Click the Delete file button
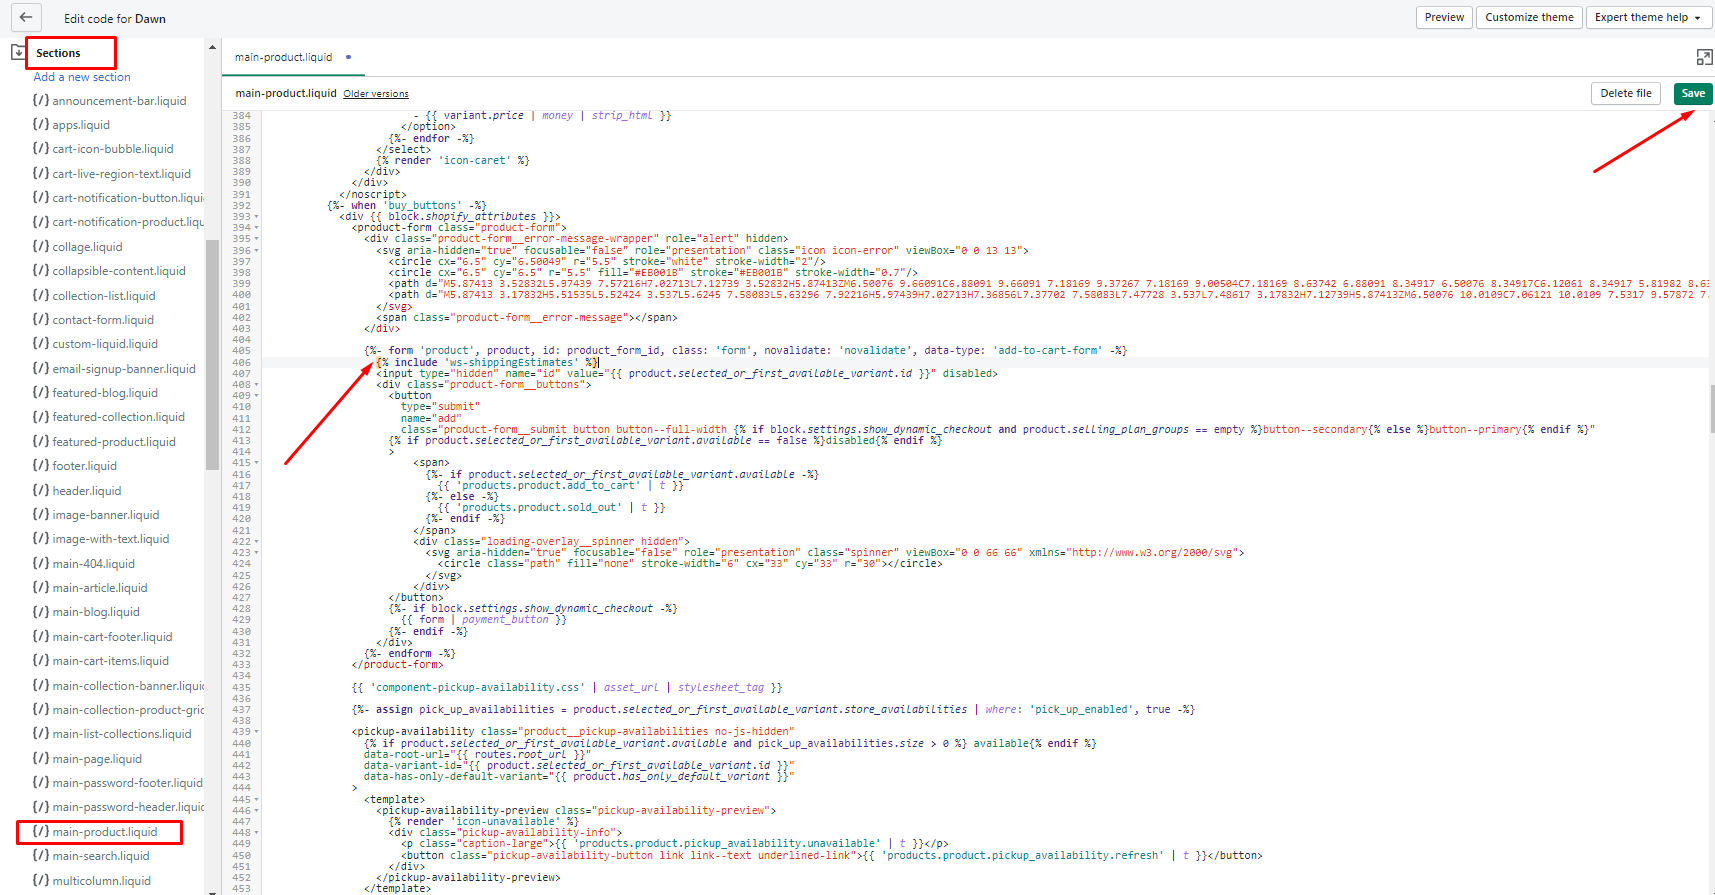The image size is (1715, 895). tap(1626, 93)
